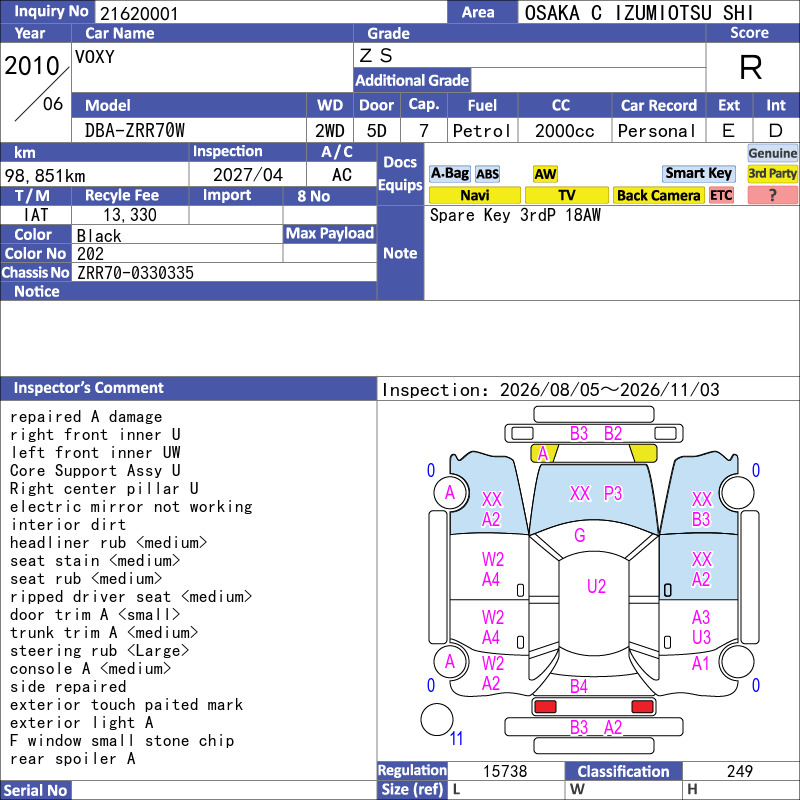Image resolution: width=800 pixels, height=800 pixels.
Task: Click inspection period 2026/08/05~2026/11/03
Action: (609, 390)
